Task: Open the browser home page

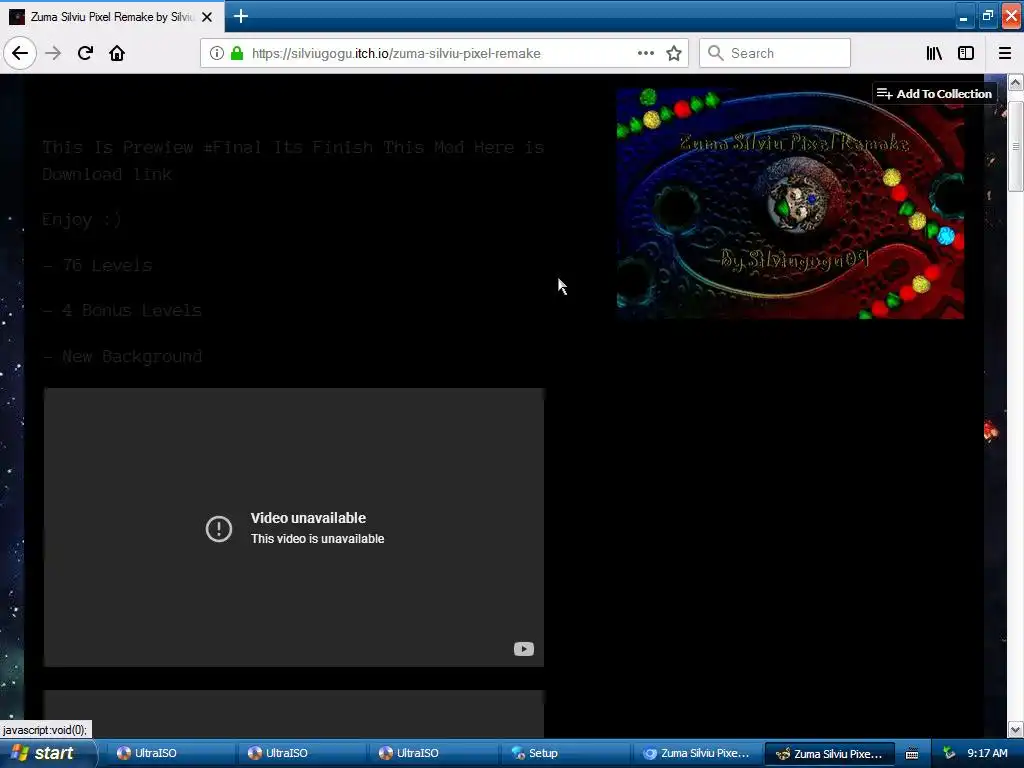Action: pos(117,53)
